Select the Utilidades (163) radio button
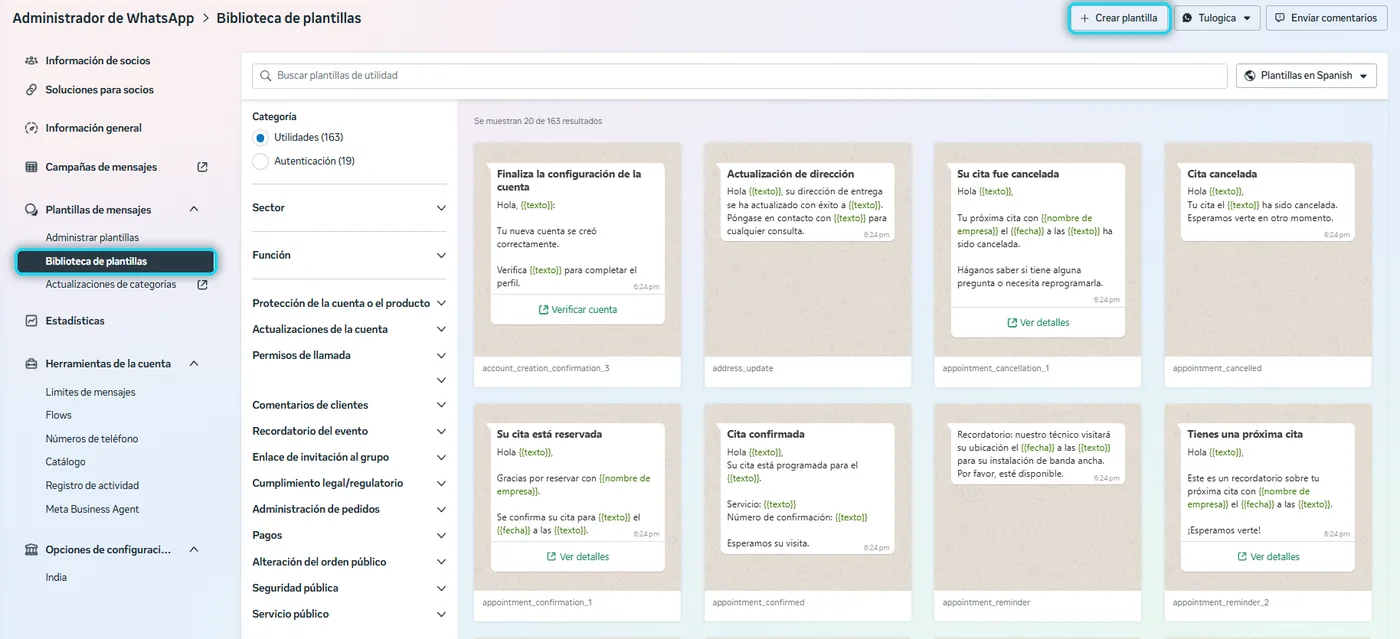Viewport: 1400px width, 639px height. point(260,138)
